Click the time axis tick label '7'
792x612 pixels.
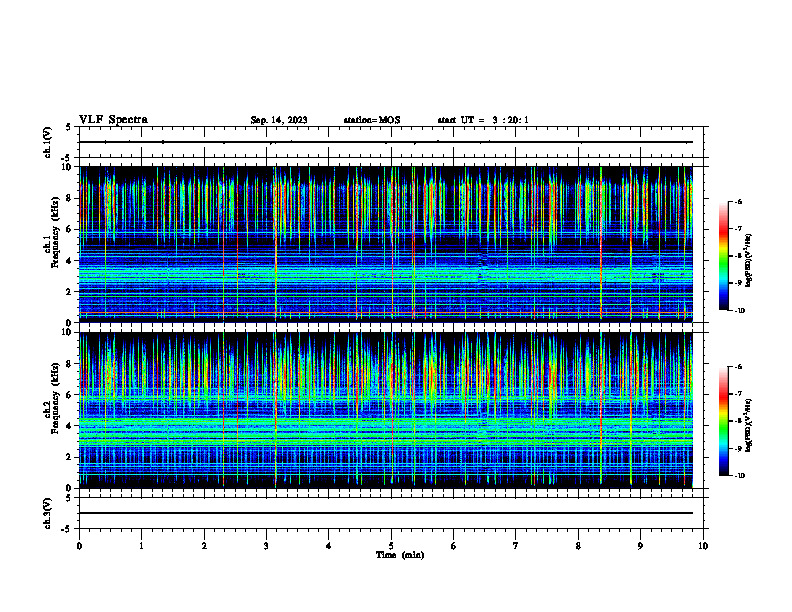pyautogui.click(x=516, y=546)
